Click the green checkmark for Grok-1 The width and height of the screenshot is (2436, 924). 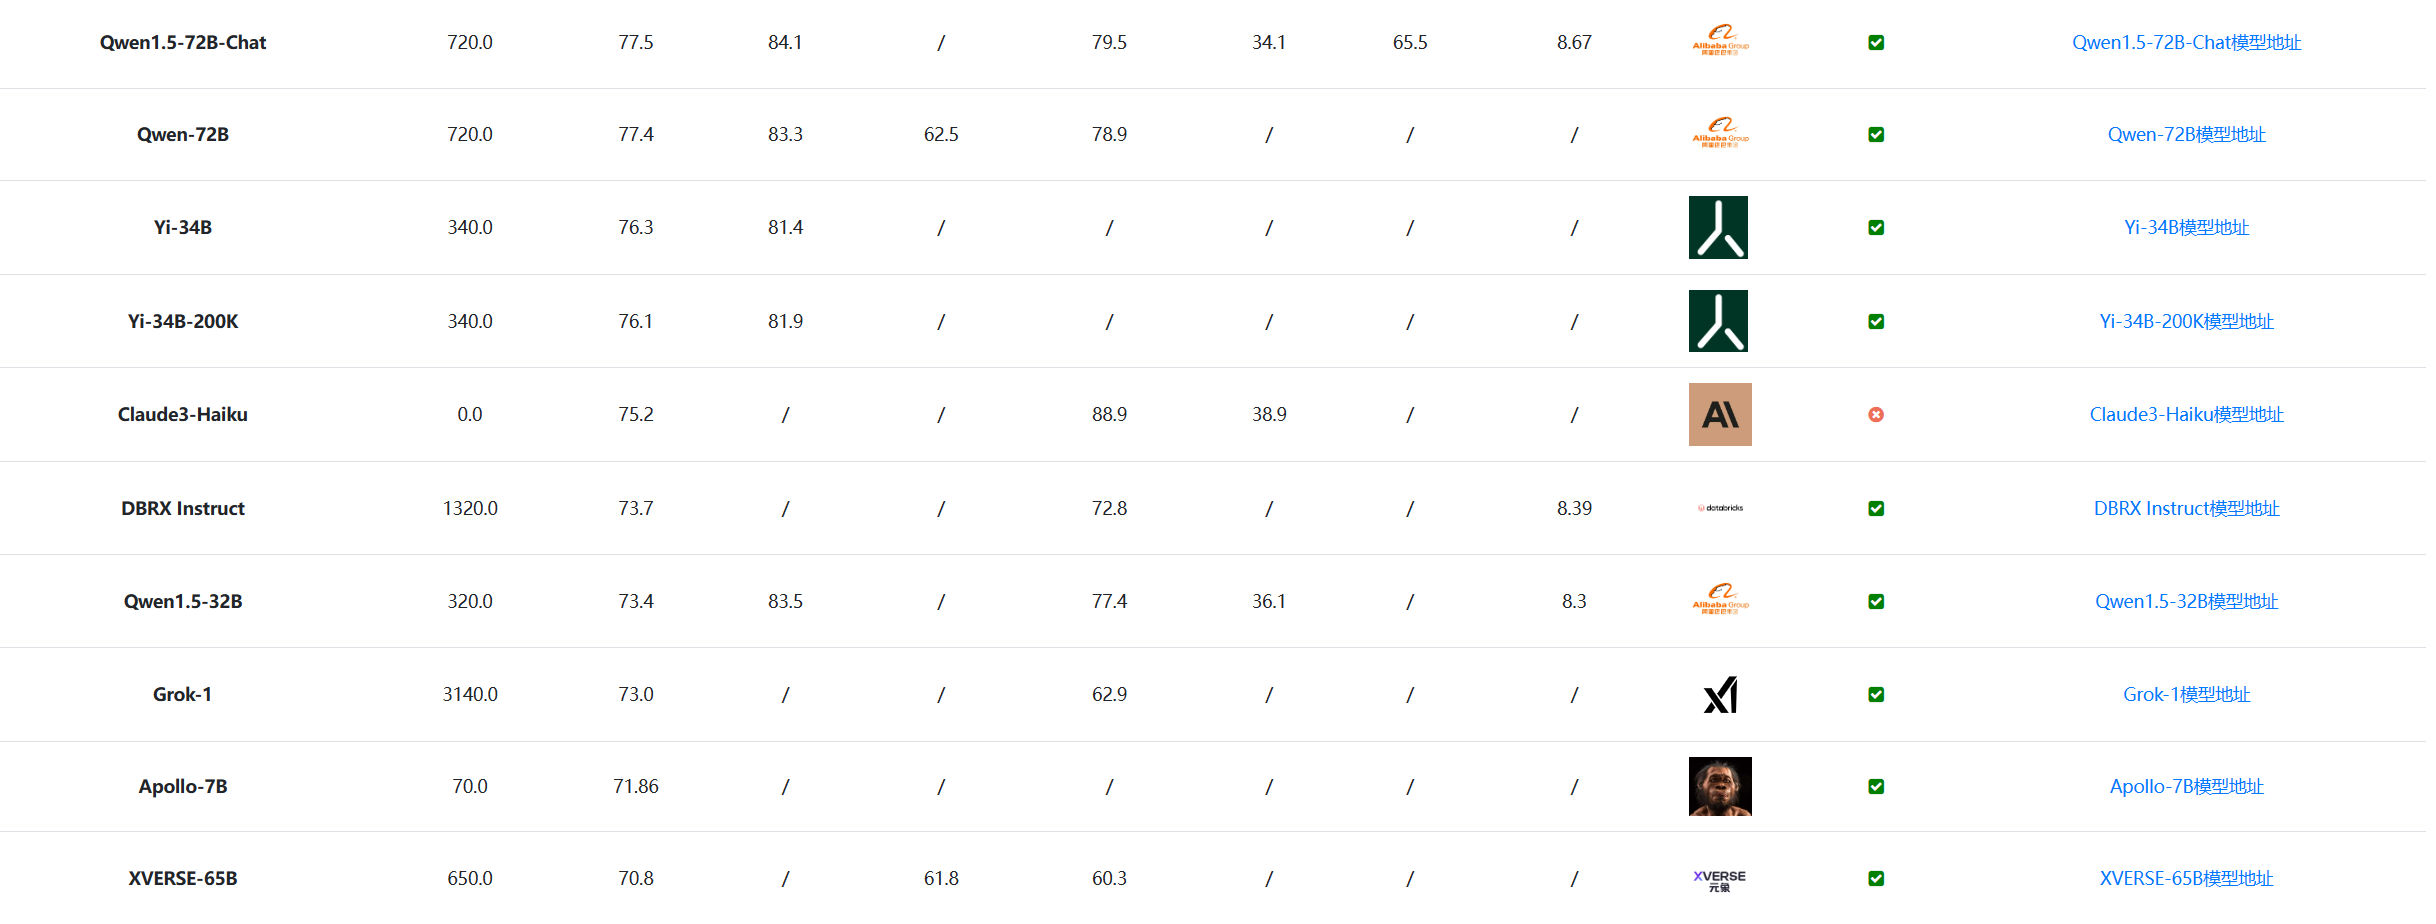point(1876,695)
